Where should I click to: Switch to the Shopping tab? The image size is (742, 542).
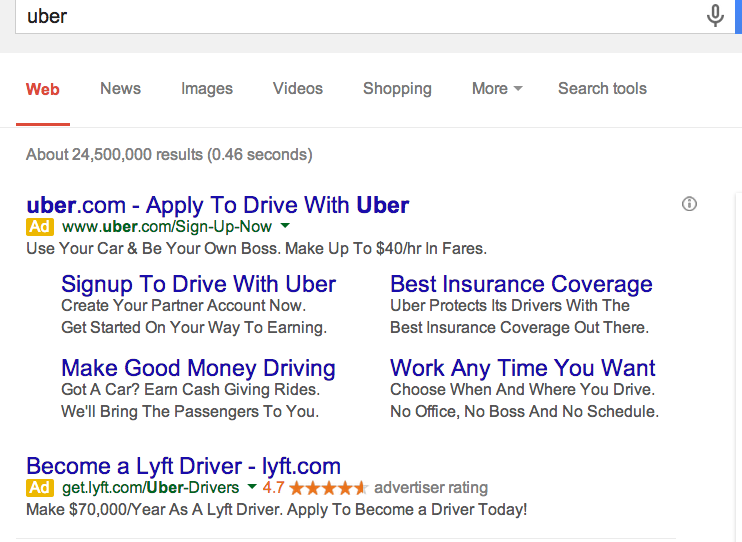pyautogui.click(x=397, y=89)
